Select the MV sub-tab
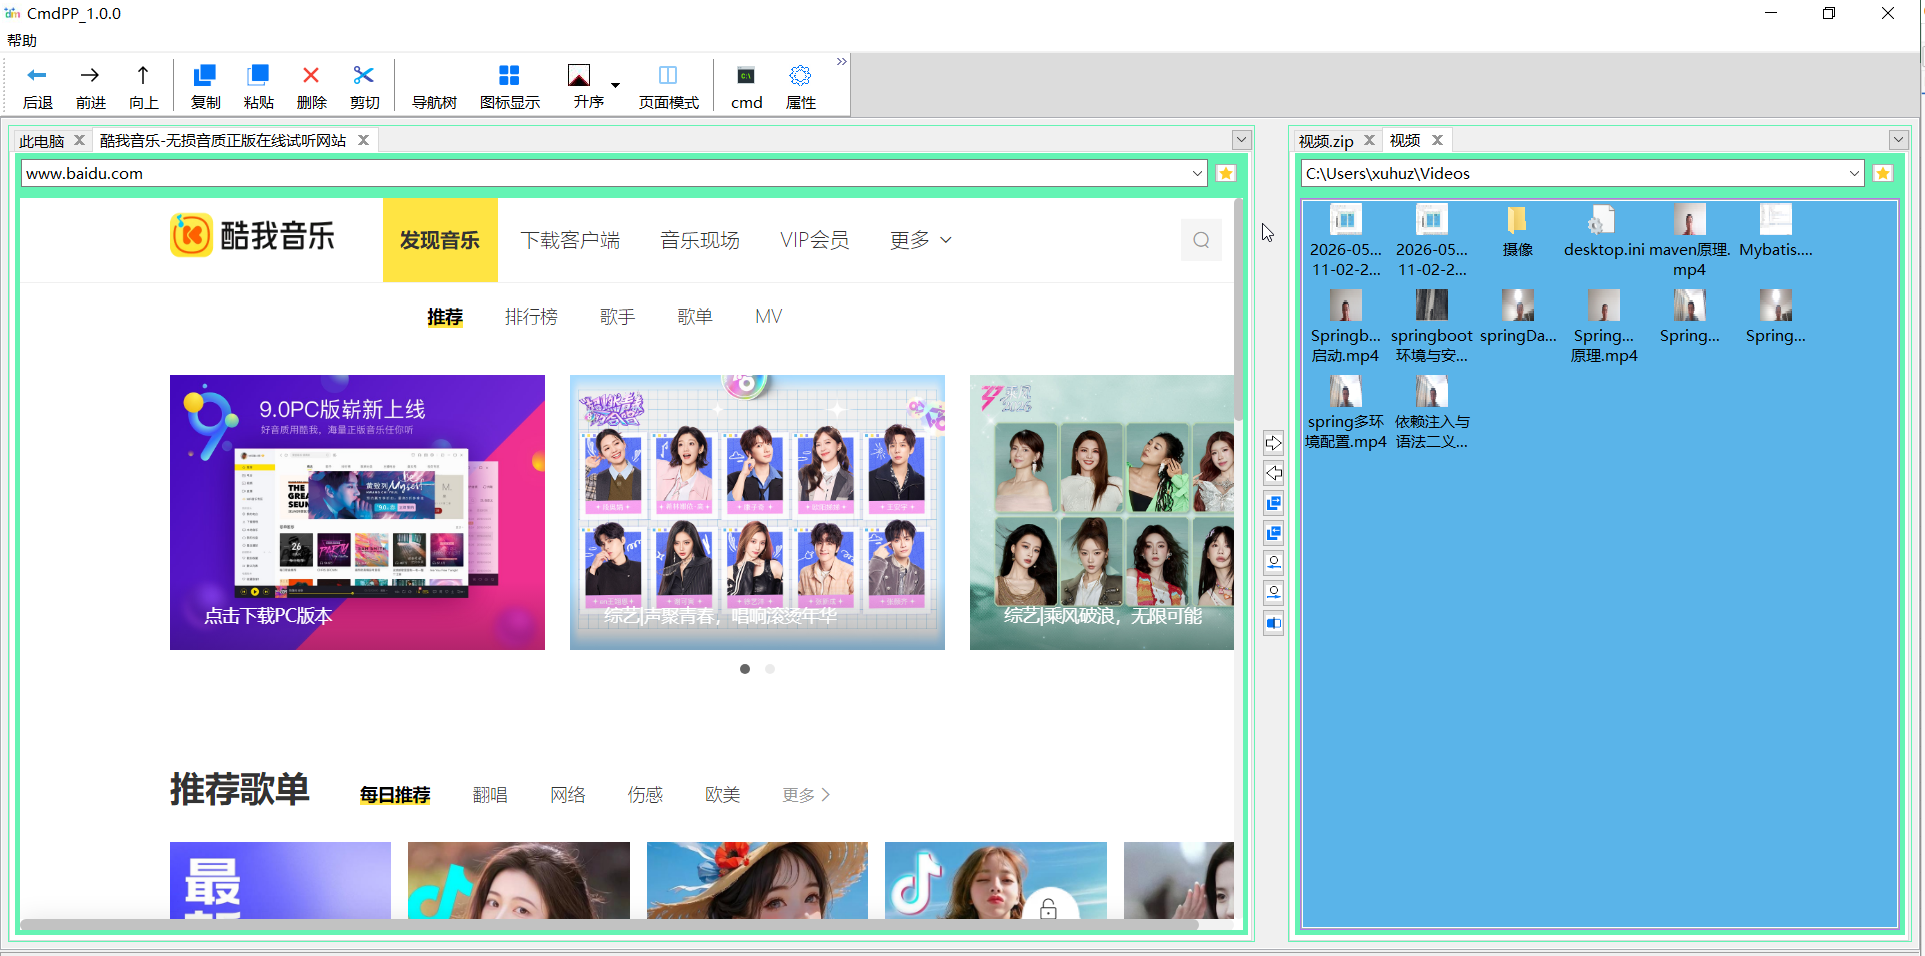1925x956 pixels. point(768,317)
